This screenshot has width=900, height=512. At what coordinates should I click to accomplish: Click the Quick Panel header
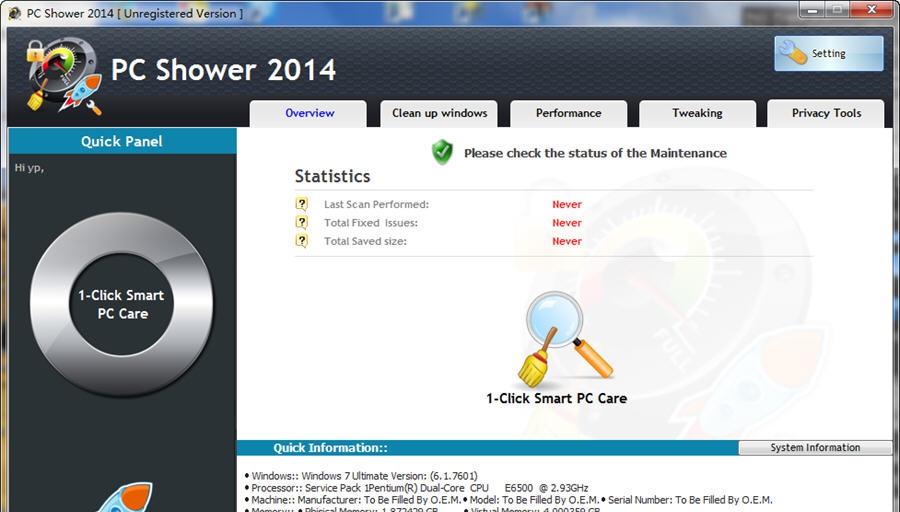pos(122,141)
